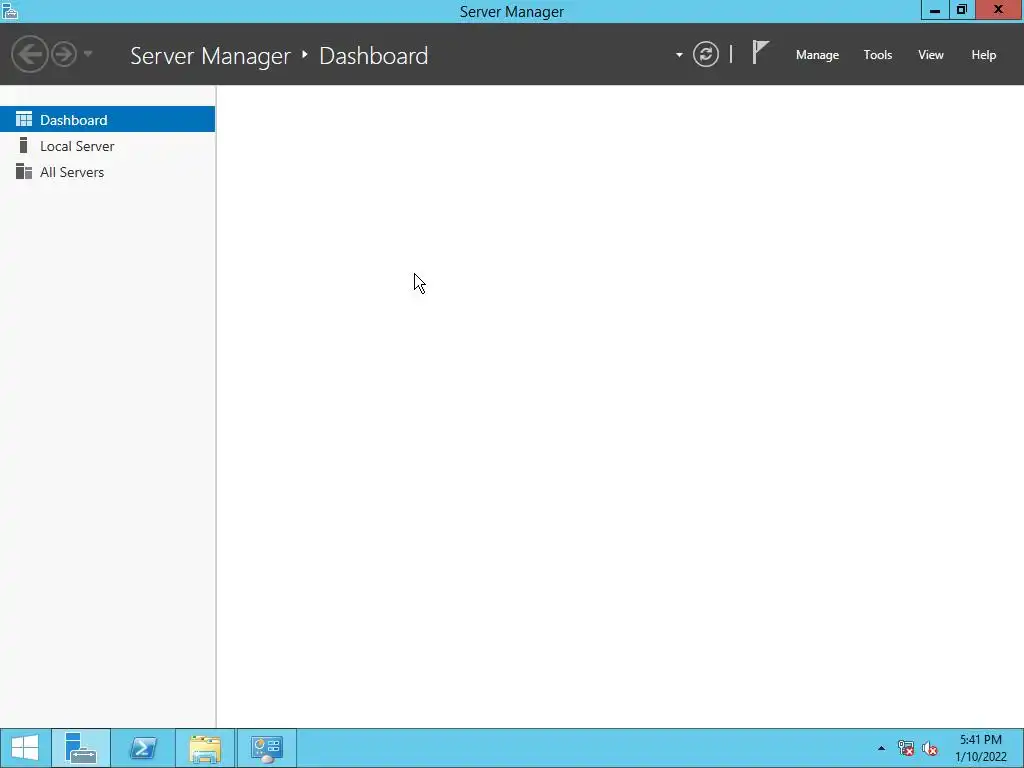Close the Server Manager window
The height and width of the screenshot is (768, 1024).
tap(999, 10)
